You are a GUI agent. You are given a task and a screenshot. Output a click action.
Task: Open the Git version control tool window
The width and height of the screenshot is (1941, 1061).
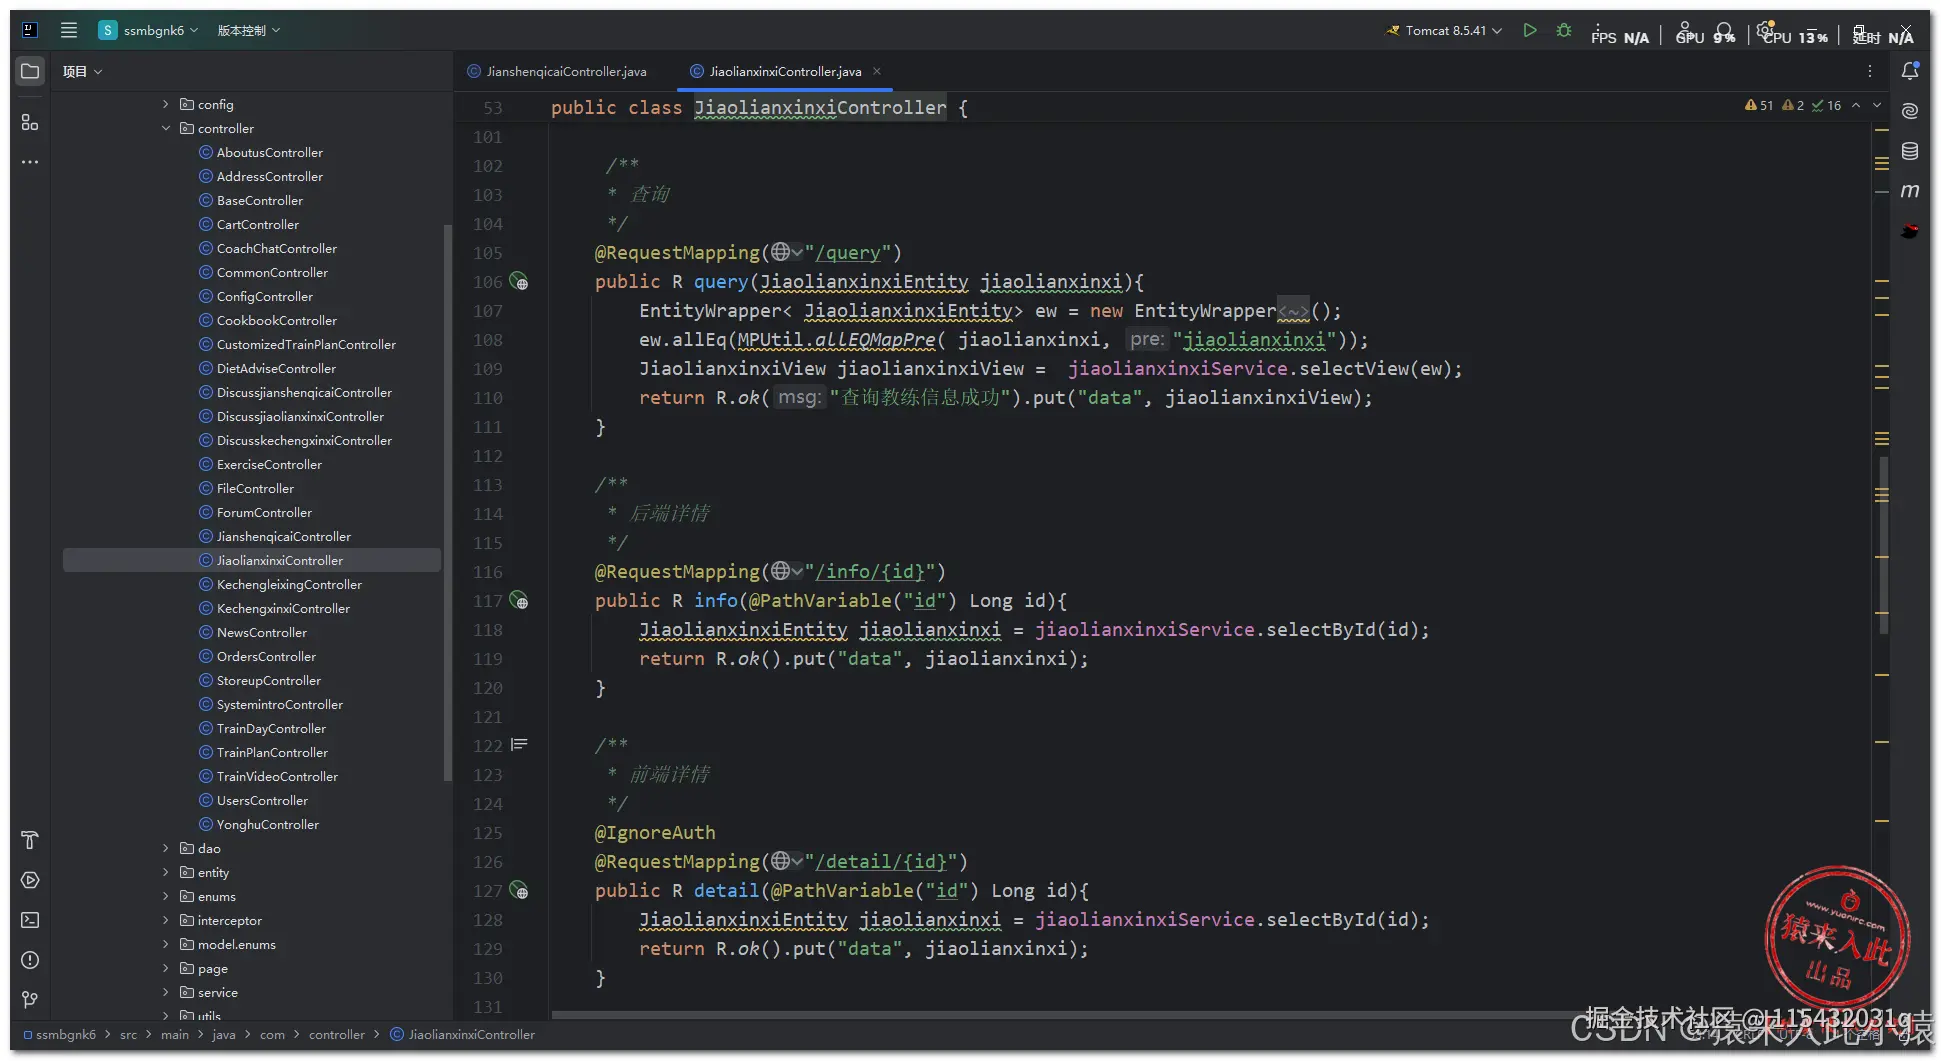[30, 1000]
